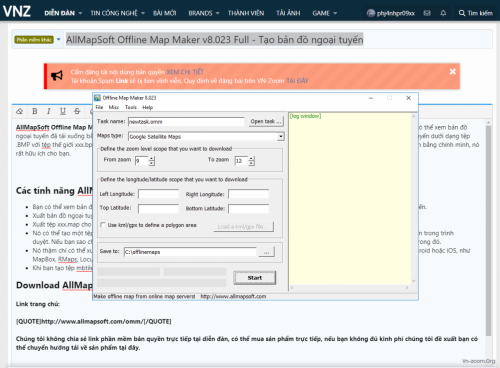Image resolution: width=500 pixels, height=368 pixels.
Task: Dismiss the orange notice banner
Action: 453,72
